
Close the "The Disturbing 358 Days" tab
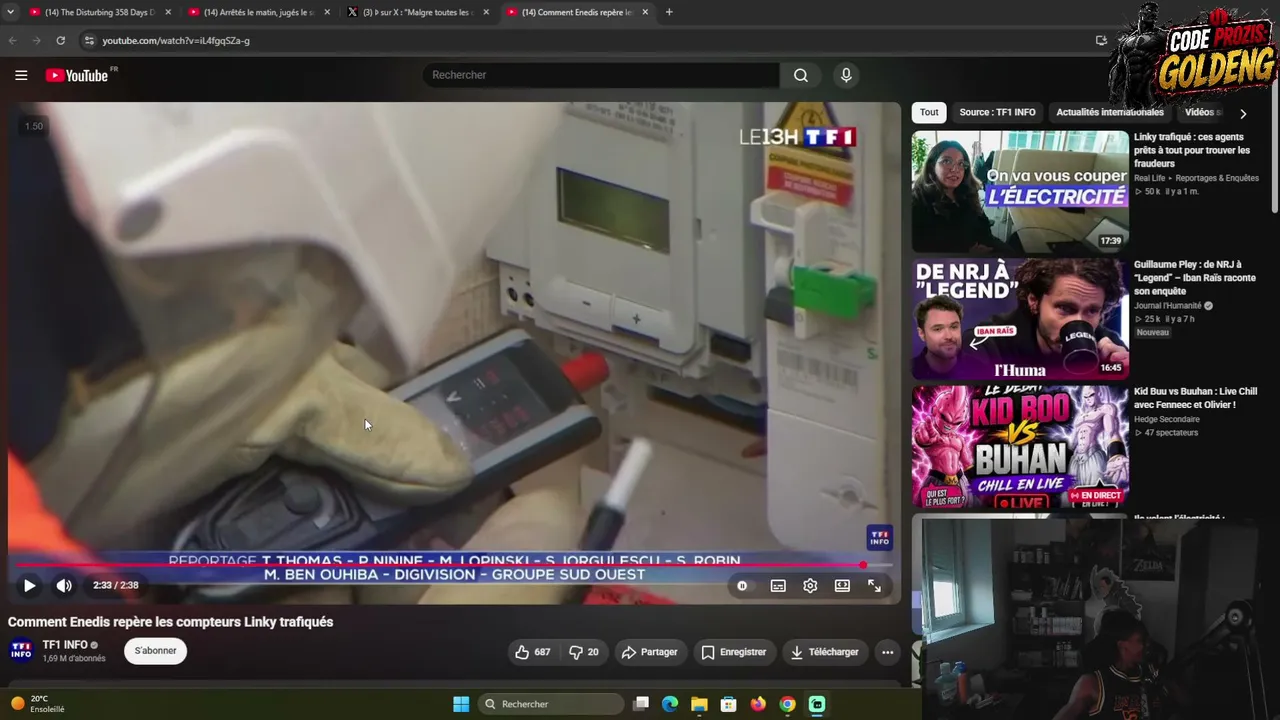point(168,12)
